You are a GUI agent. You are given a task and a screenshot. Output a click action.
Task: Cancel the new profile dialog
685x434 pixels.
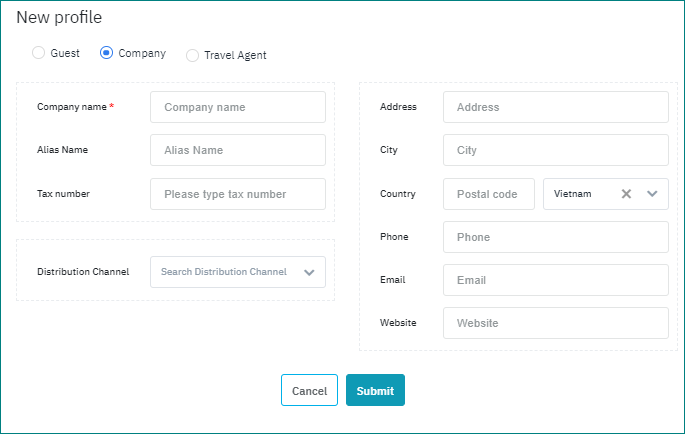tap(309, 390)
